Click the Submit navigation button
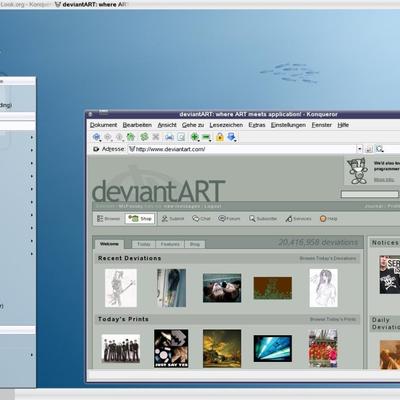400x400 pixels. coord(173,219)
